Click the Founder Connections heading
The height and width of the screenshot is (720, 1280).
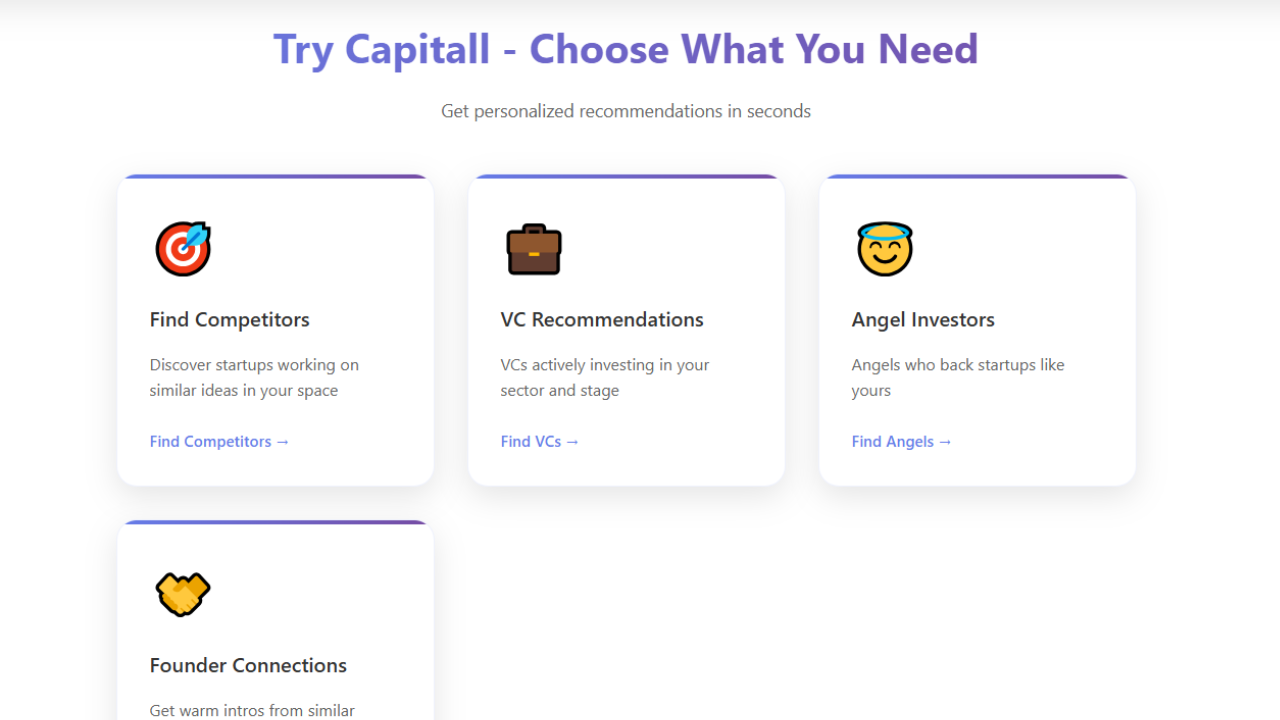(x=248, y=665)
